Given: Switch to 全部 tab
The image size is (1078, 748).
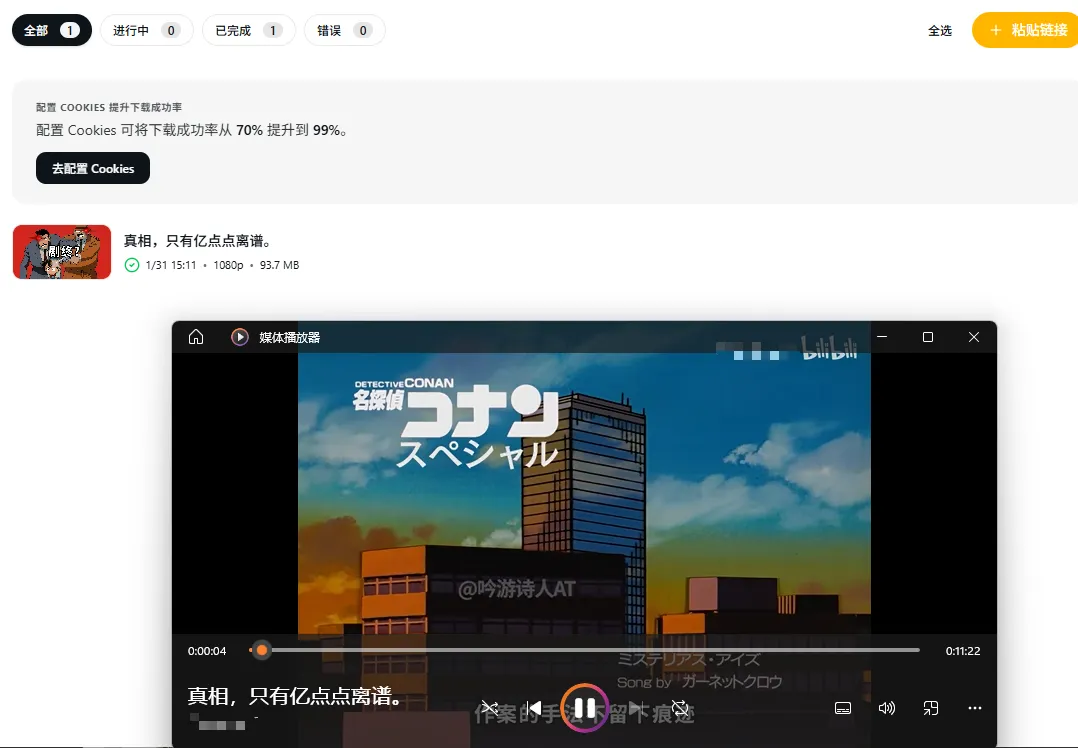Looking at the screenshot, I should [x=52, y=30].
